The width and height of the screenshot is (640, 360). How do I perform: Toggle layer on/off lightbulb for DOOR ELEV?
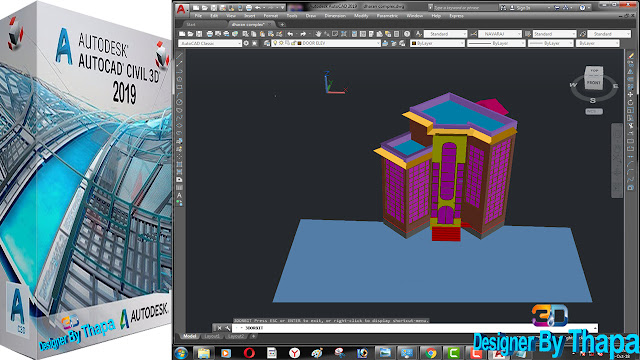point(275,43)
